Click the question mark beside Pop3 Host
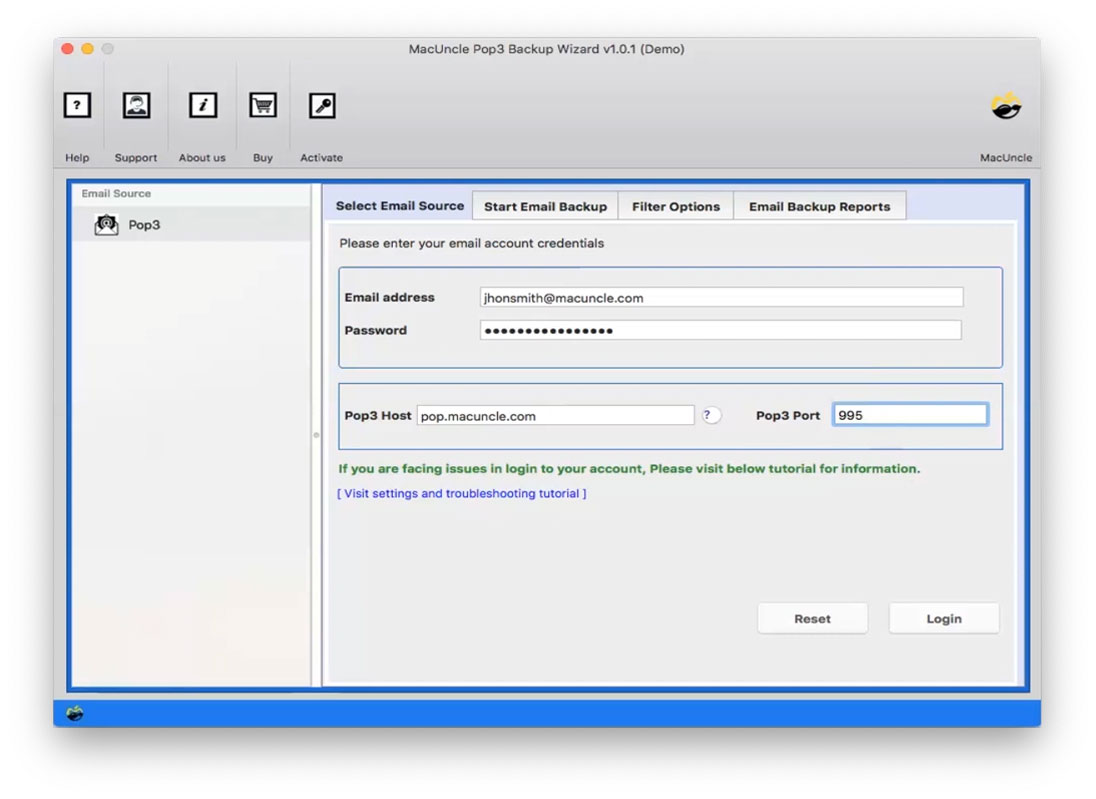 tap(711, 414)
